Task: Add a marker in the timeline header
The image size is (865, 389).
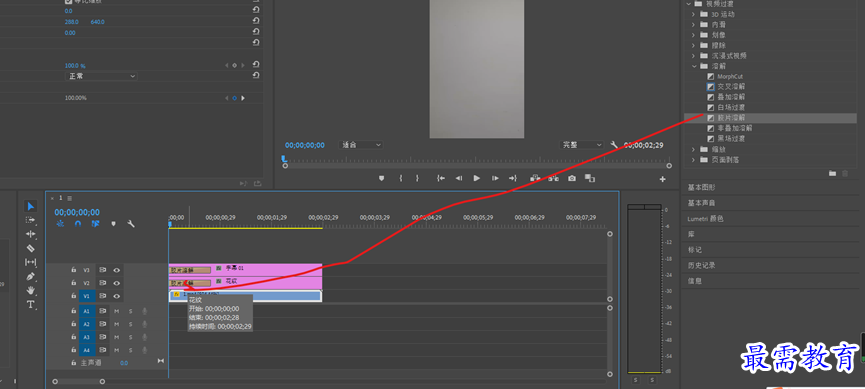Action: point(114,224)
